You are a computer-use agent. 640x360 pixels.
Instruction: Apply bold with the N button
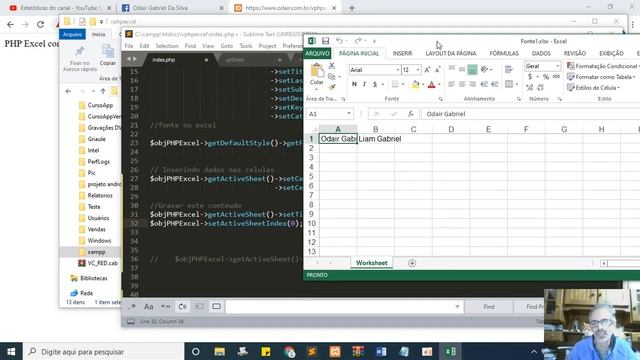coord(354,84)
